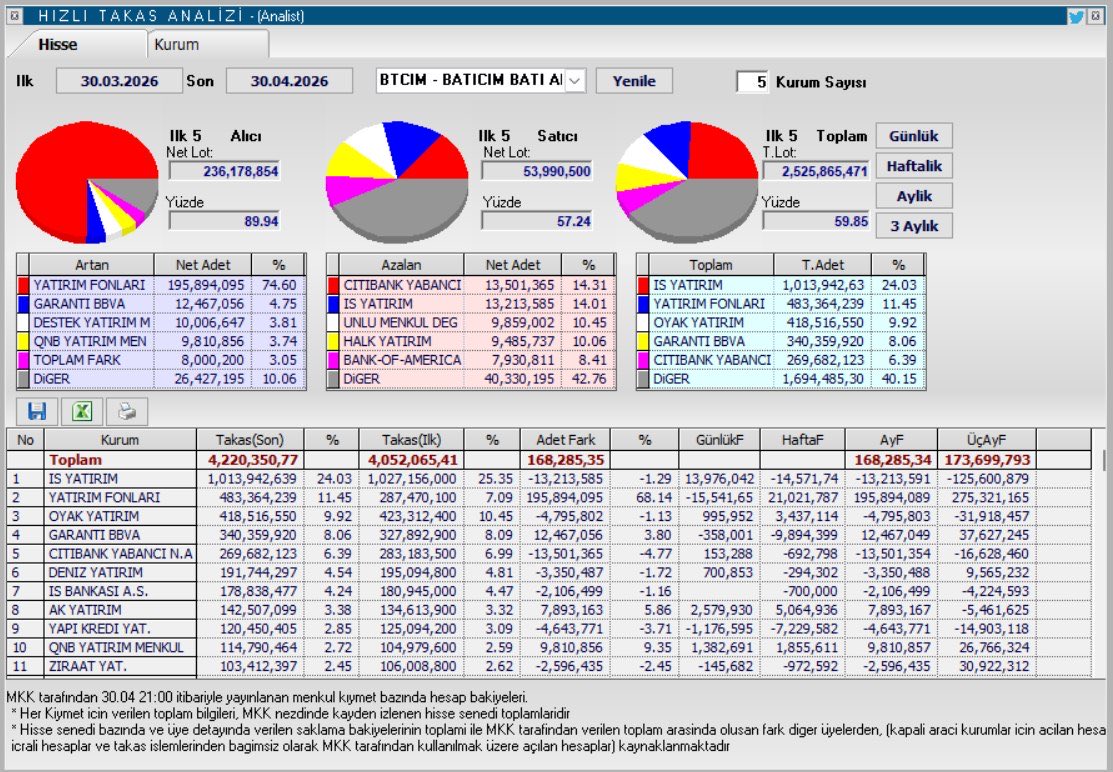Select the YATIRIM FONLARI row in main table
The height and width of the screenshot is (772, 1113).
click(x=549, y=497)
